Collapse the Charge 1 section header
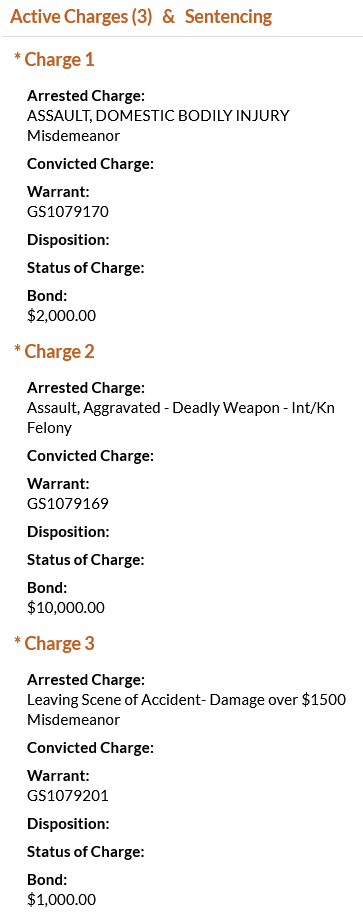 pyautogui.click(x=54, y=60)
